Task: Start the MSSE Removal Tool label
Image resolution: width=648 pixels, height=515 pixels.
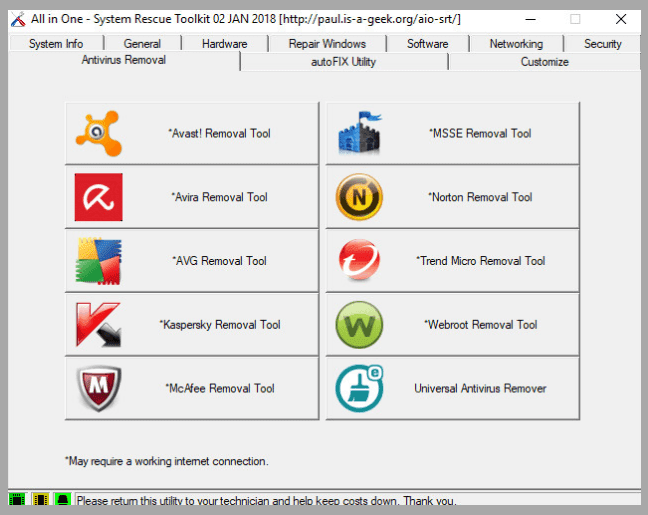Action: [480, 134]
